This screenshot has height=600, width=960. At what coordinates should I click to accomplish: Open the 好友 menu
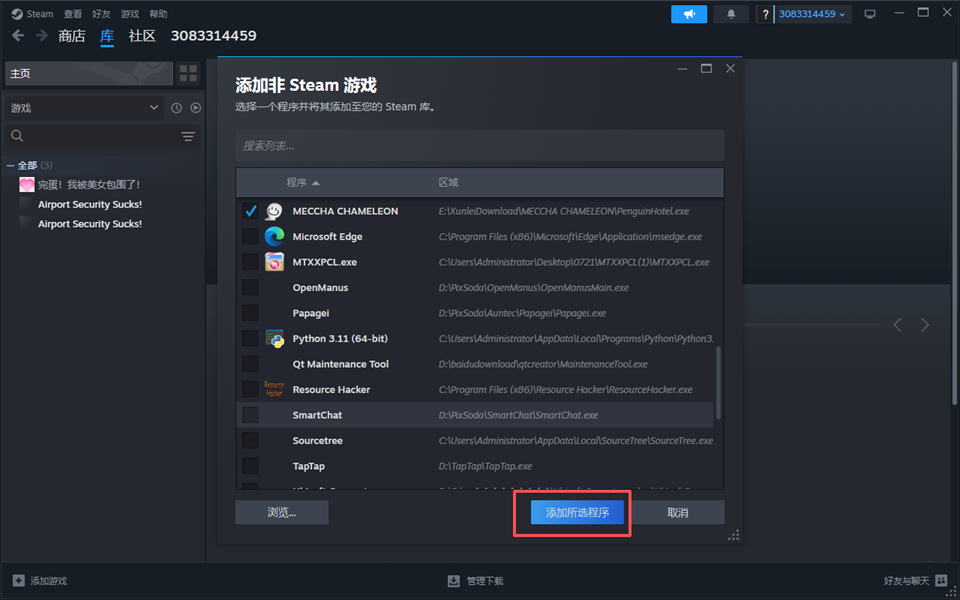pyautogui.click(x=101, y=13)
